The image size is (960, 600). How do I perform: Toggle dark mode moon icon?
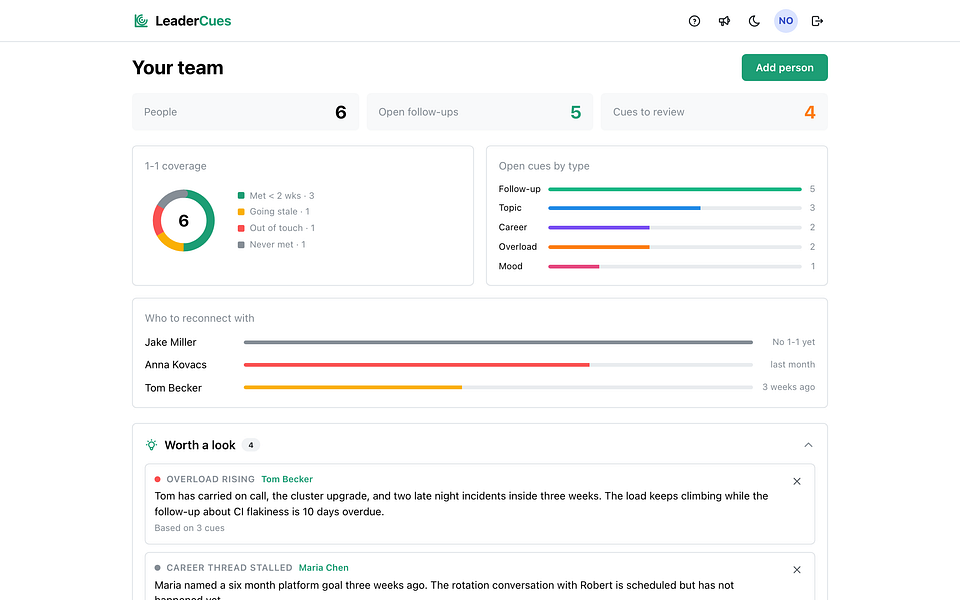click(754, 21)
